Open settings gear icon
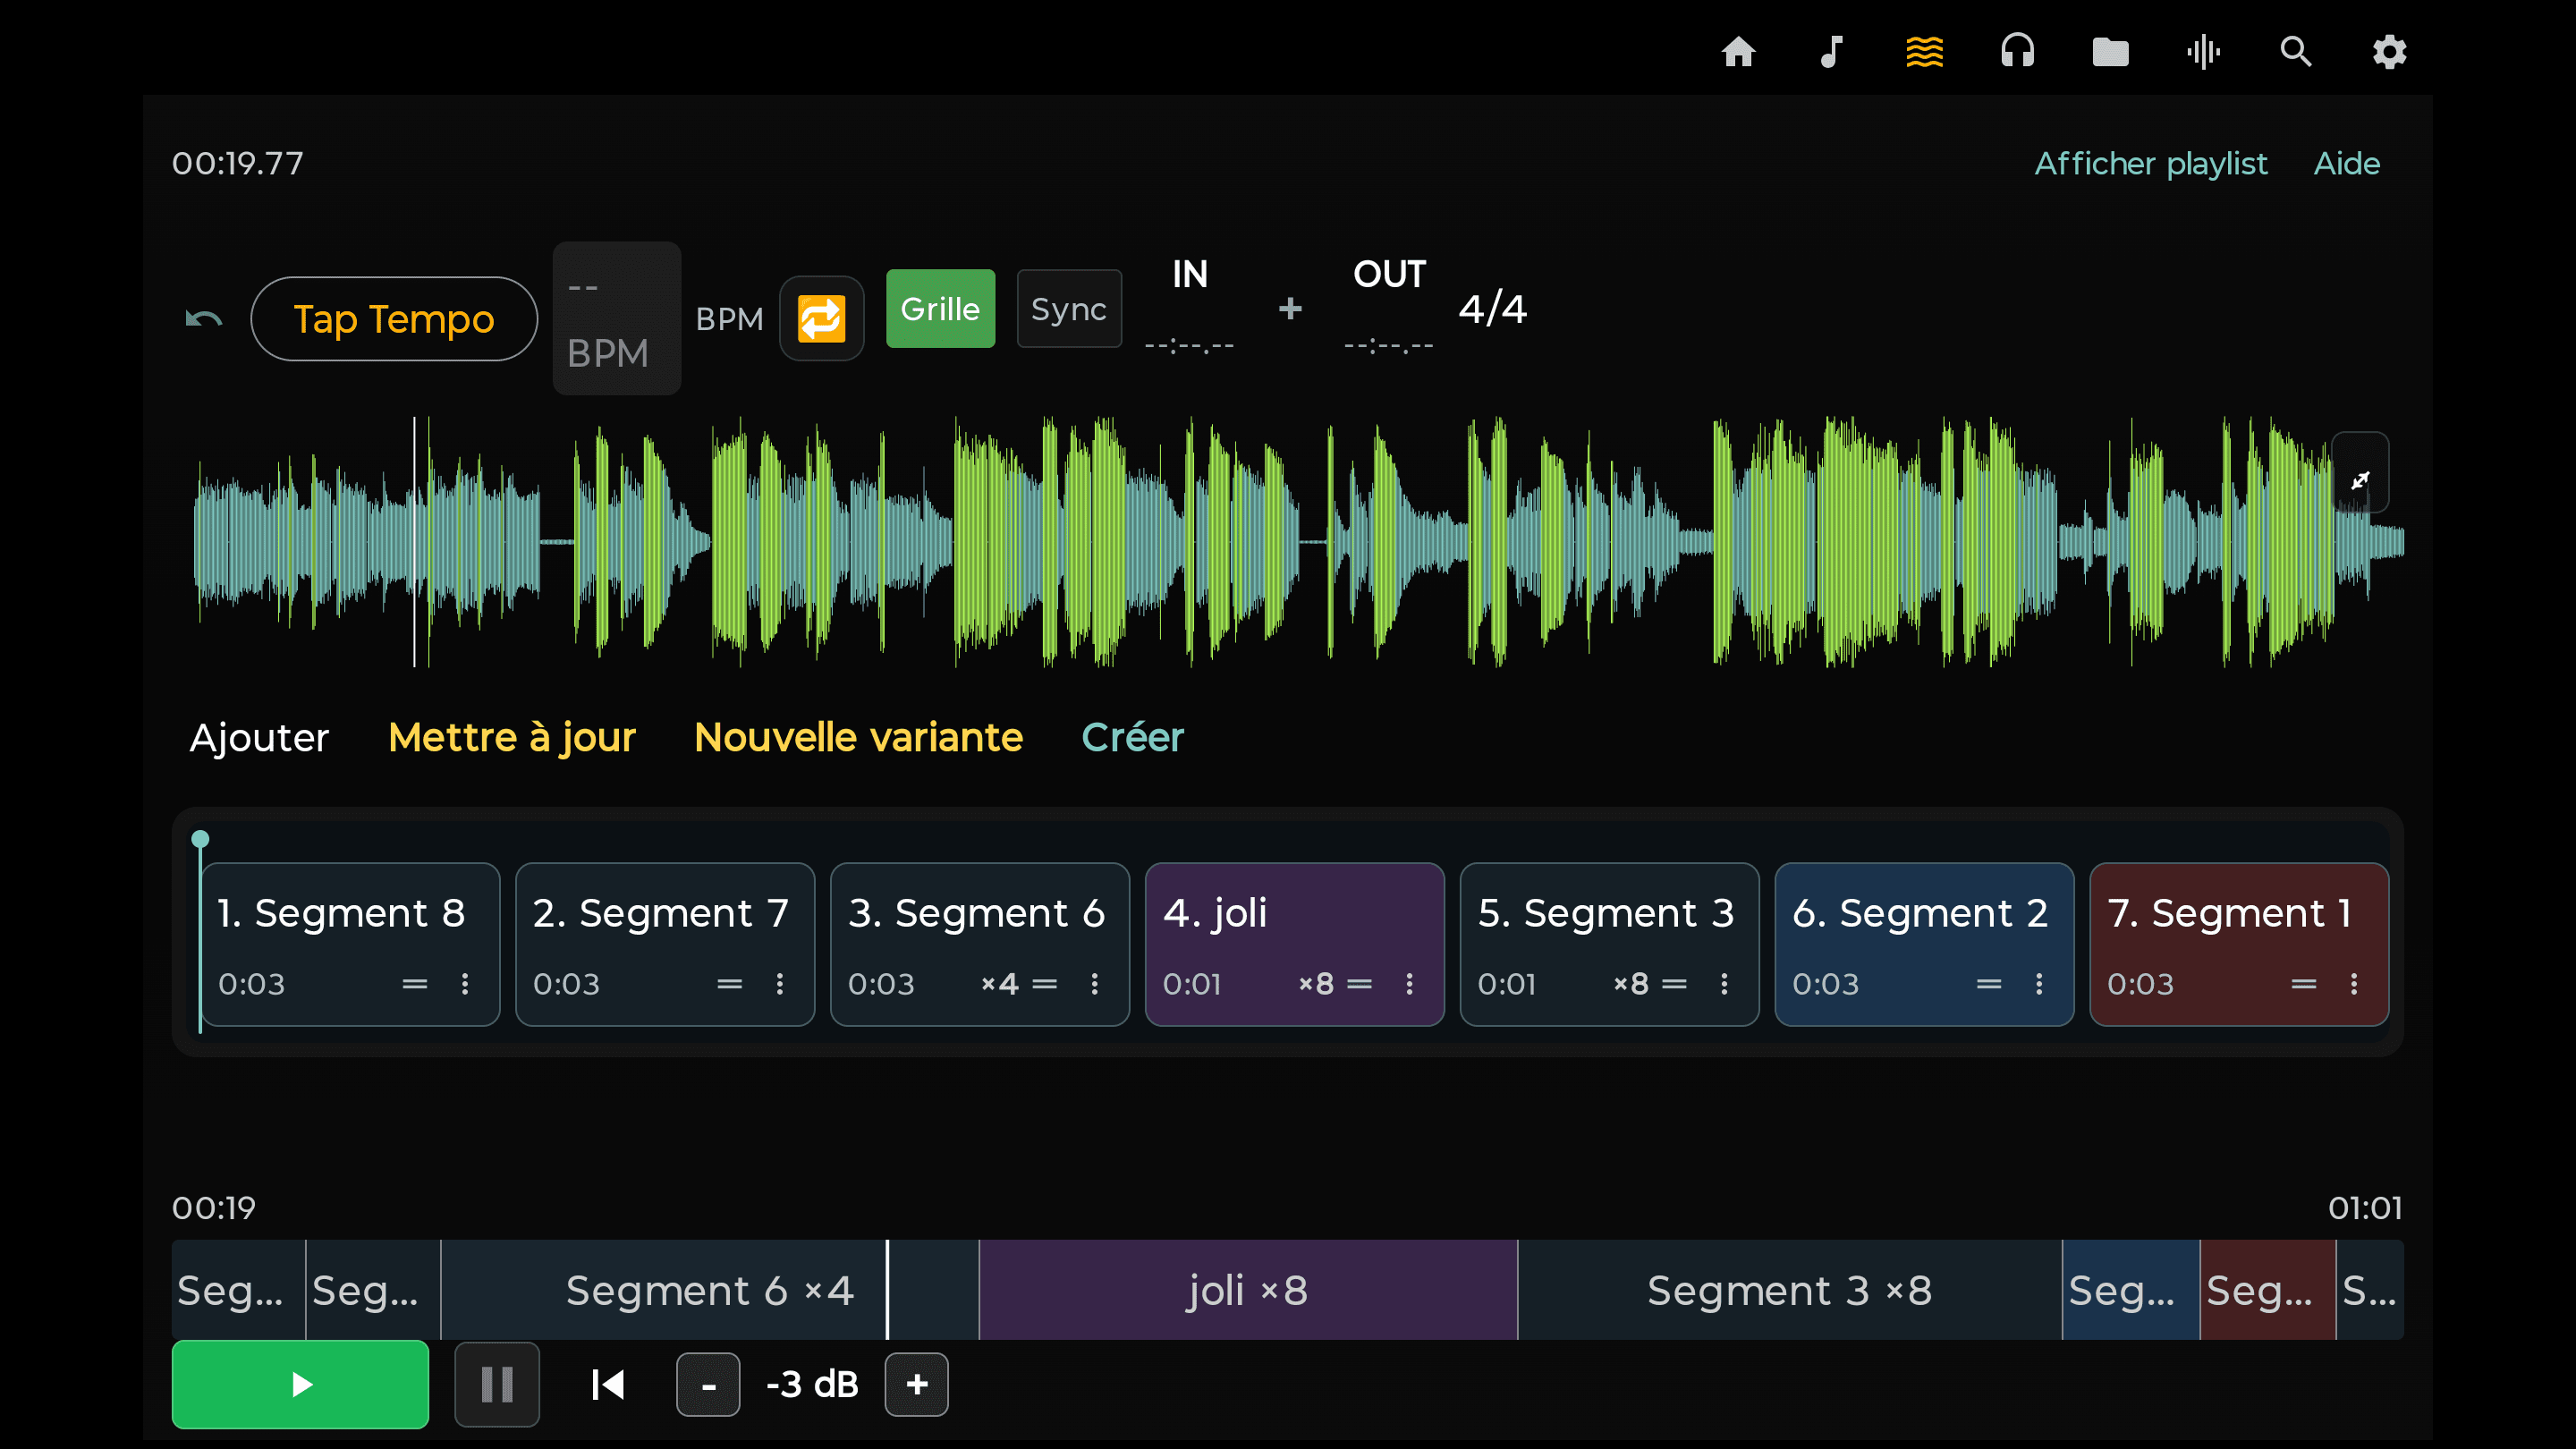 [x=2389, y=51]
